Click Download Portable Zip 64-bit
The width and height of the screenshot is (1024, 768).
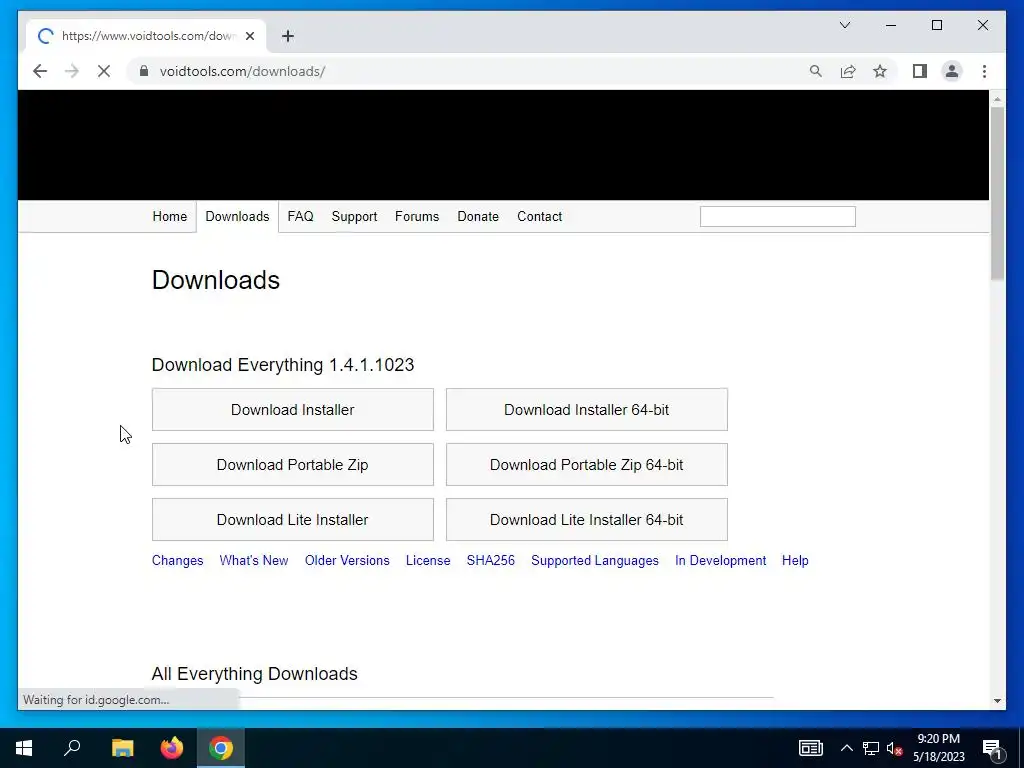[586, 464]
